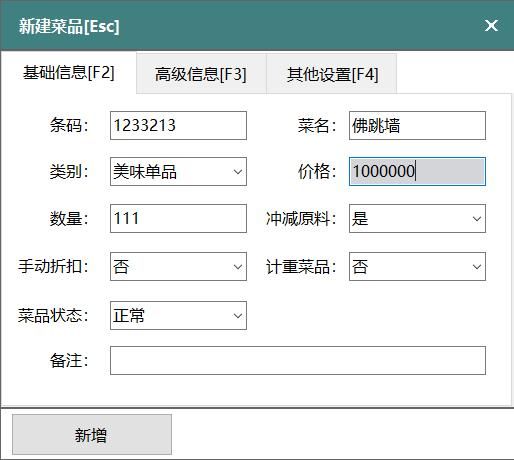
Task: Click the 菜品状态: label
Action: tap(53, 315)
